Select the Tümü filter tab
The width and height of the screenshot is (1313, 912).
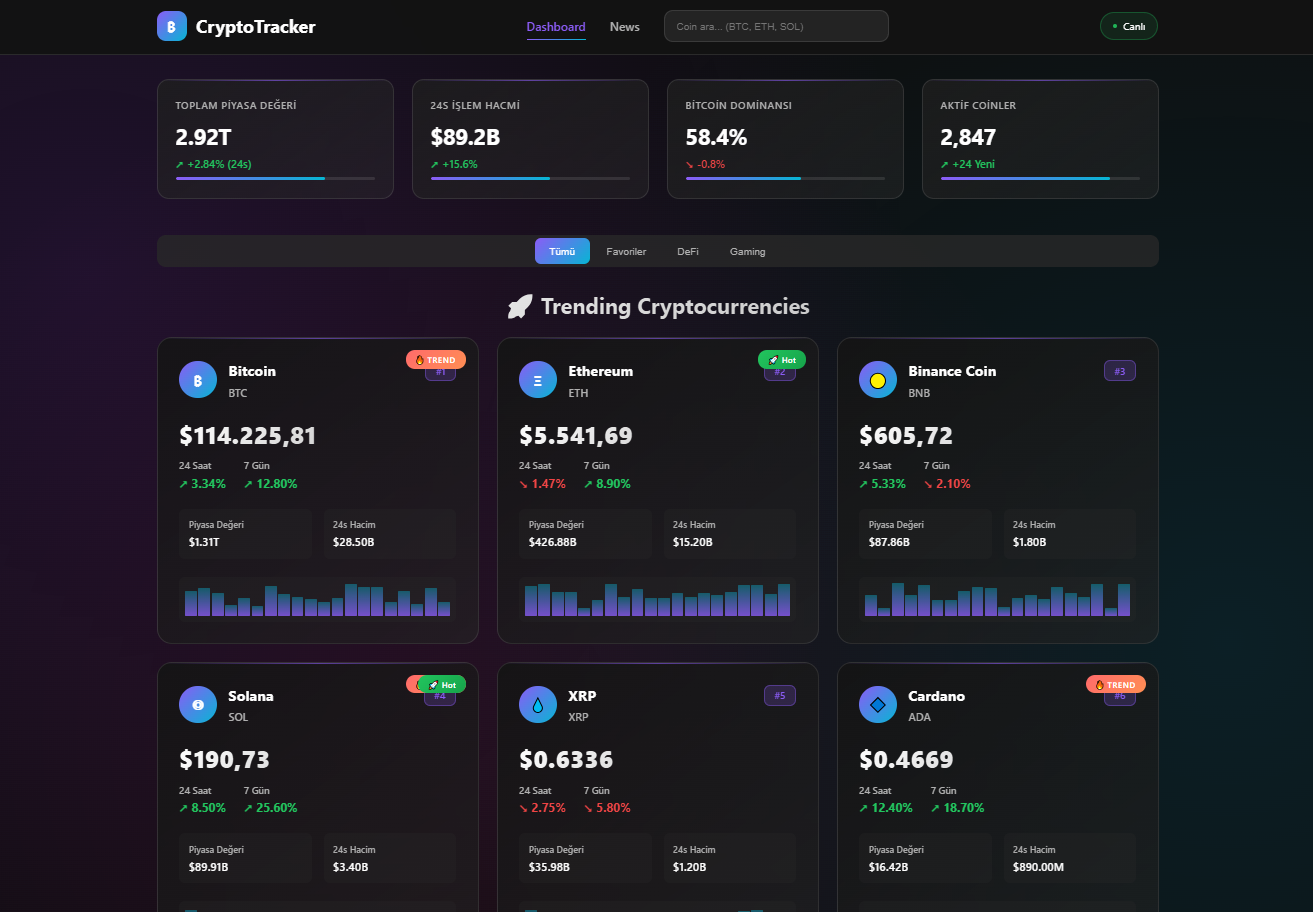point(562,251)
